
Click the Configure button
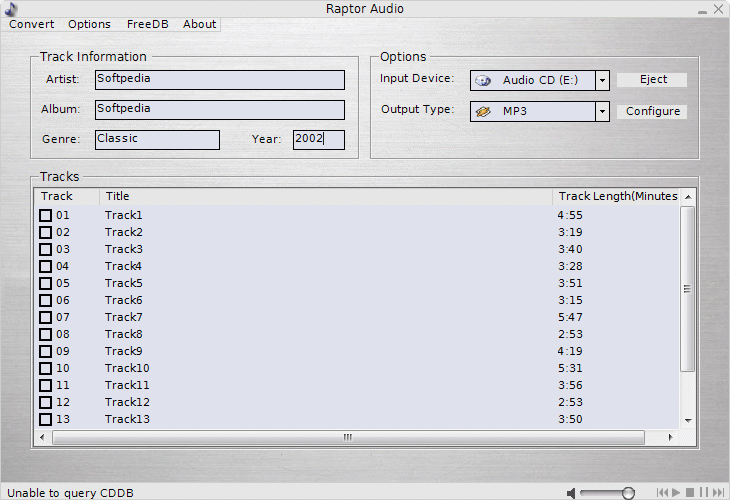(x=652, y=111)
